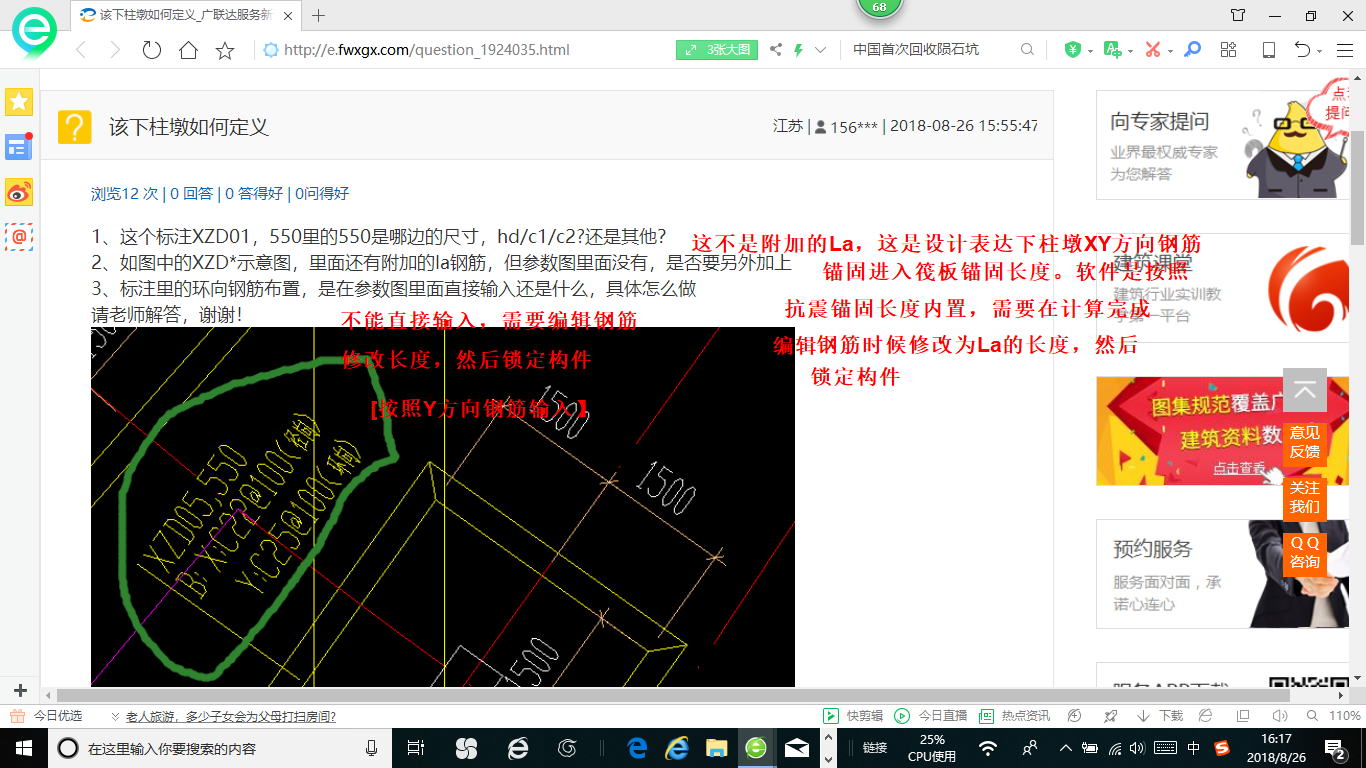Click the back-to-top arrow button
This screenshot has width=1366, height=768.
(x=1304, y=390)
